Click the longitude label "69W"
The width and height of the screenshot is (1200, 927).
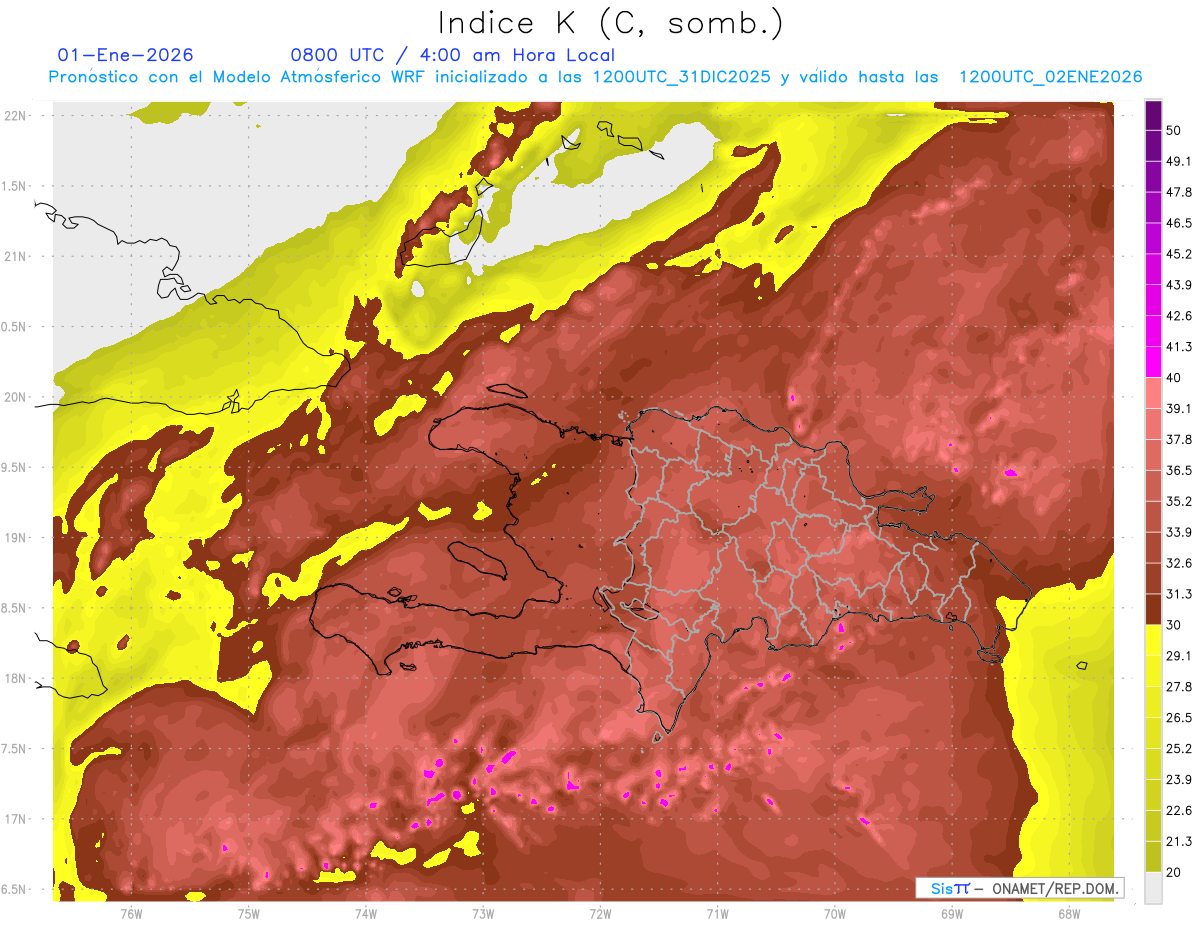(952, 914)
